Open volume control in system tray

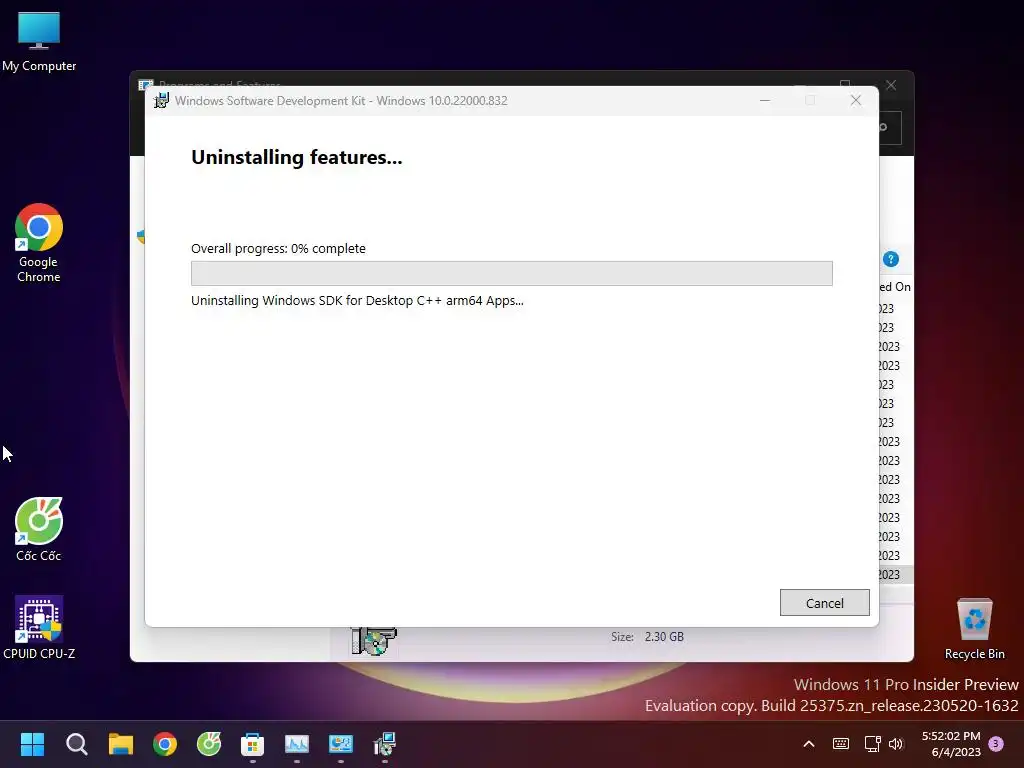tap(896, 744)
